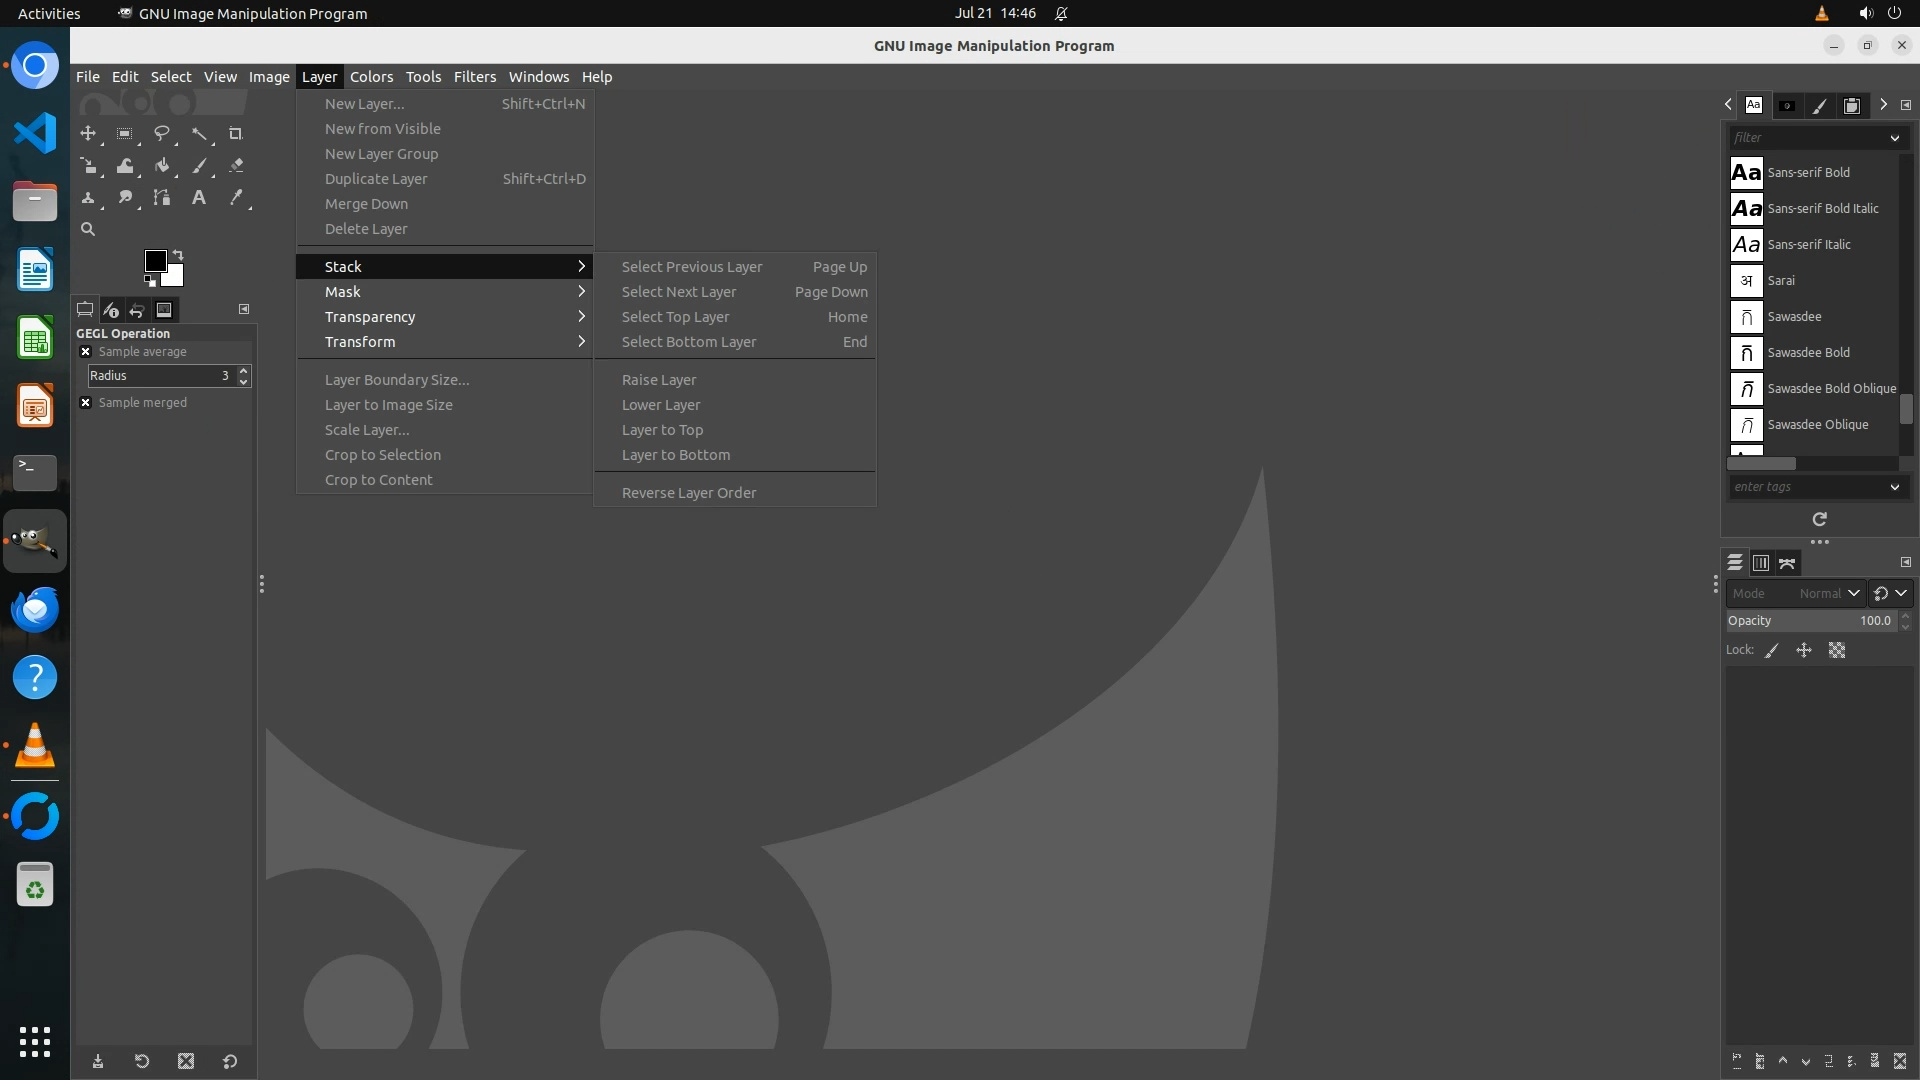Click the Zoom magnifier tool
The width and height of the screenshot is (1920, 1080).
click(88, 230)
